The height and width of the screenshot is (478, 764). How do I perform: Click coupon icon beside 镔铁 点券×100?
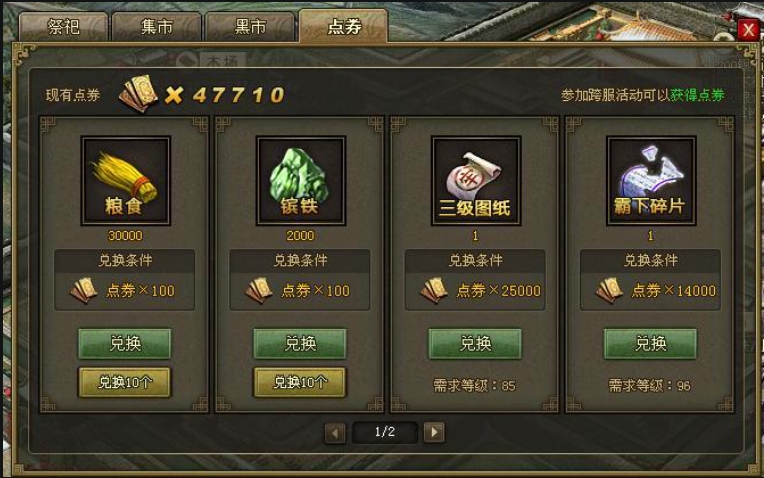259,290
